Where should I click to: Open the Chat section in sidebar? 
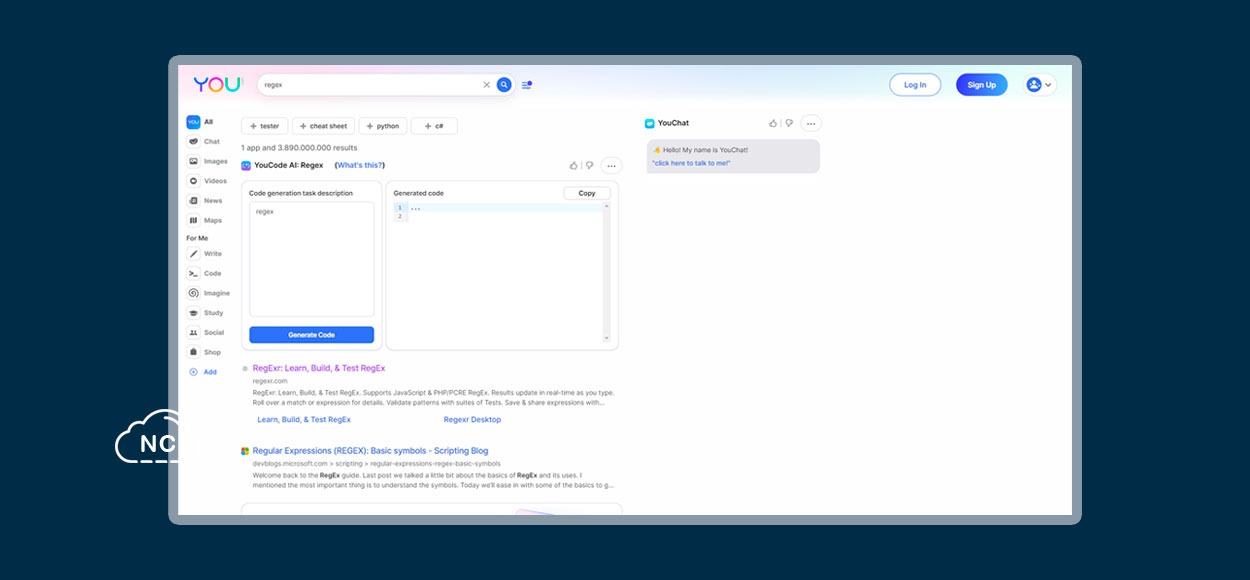coord(204,142)
